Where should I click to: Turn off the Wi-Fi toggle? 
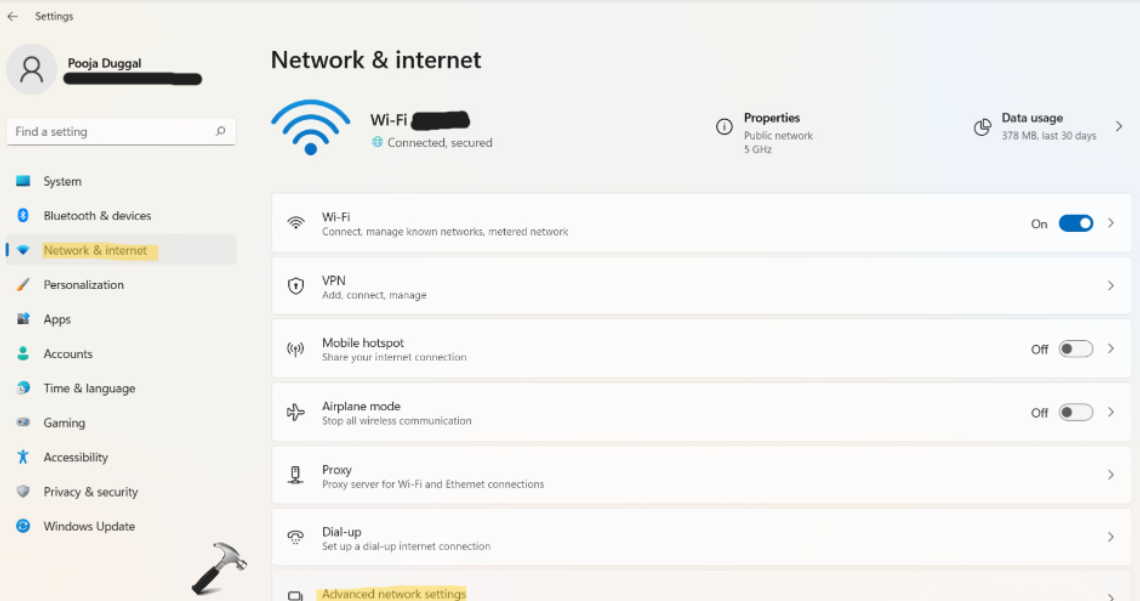tap(1076, 223)
